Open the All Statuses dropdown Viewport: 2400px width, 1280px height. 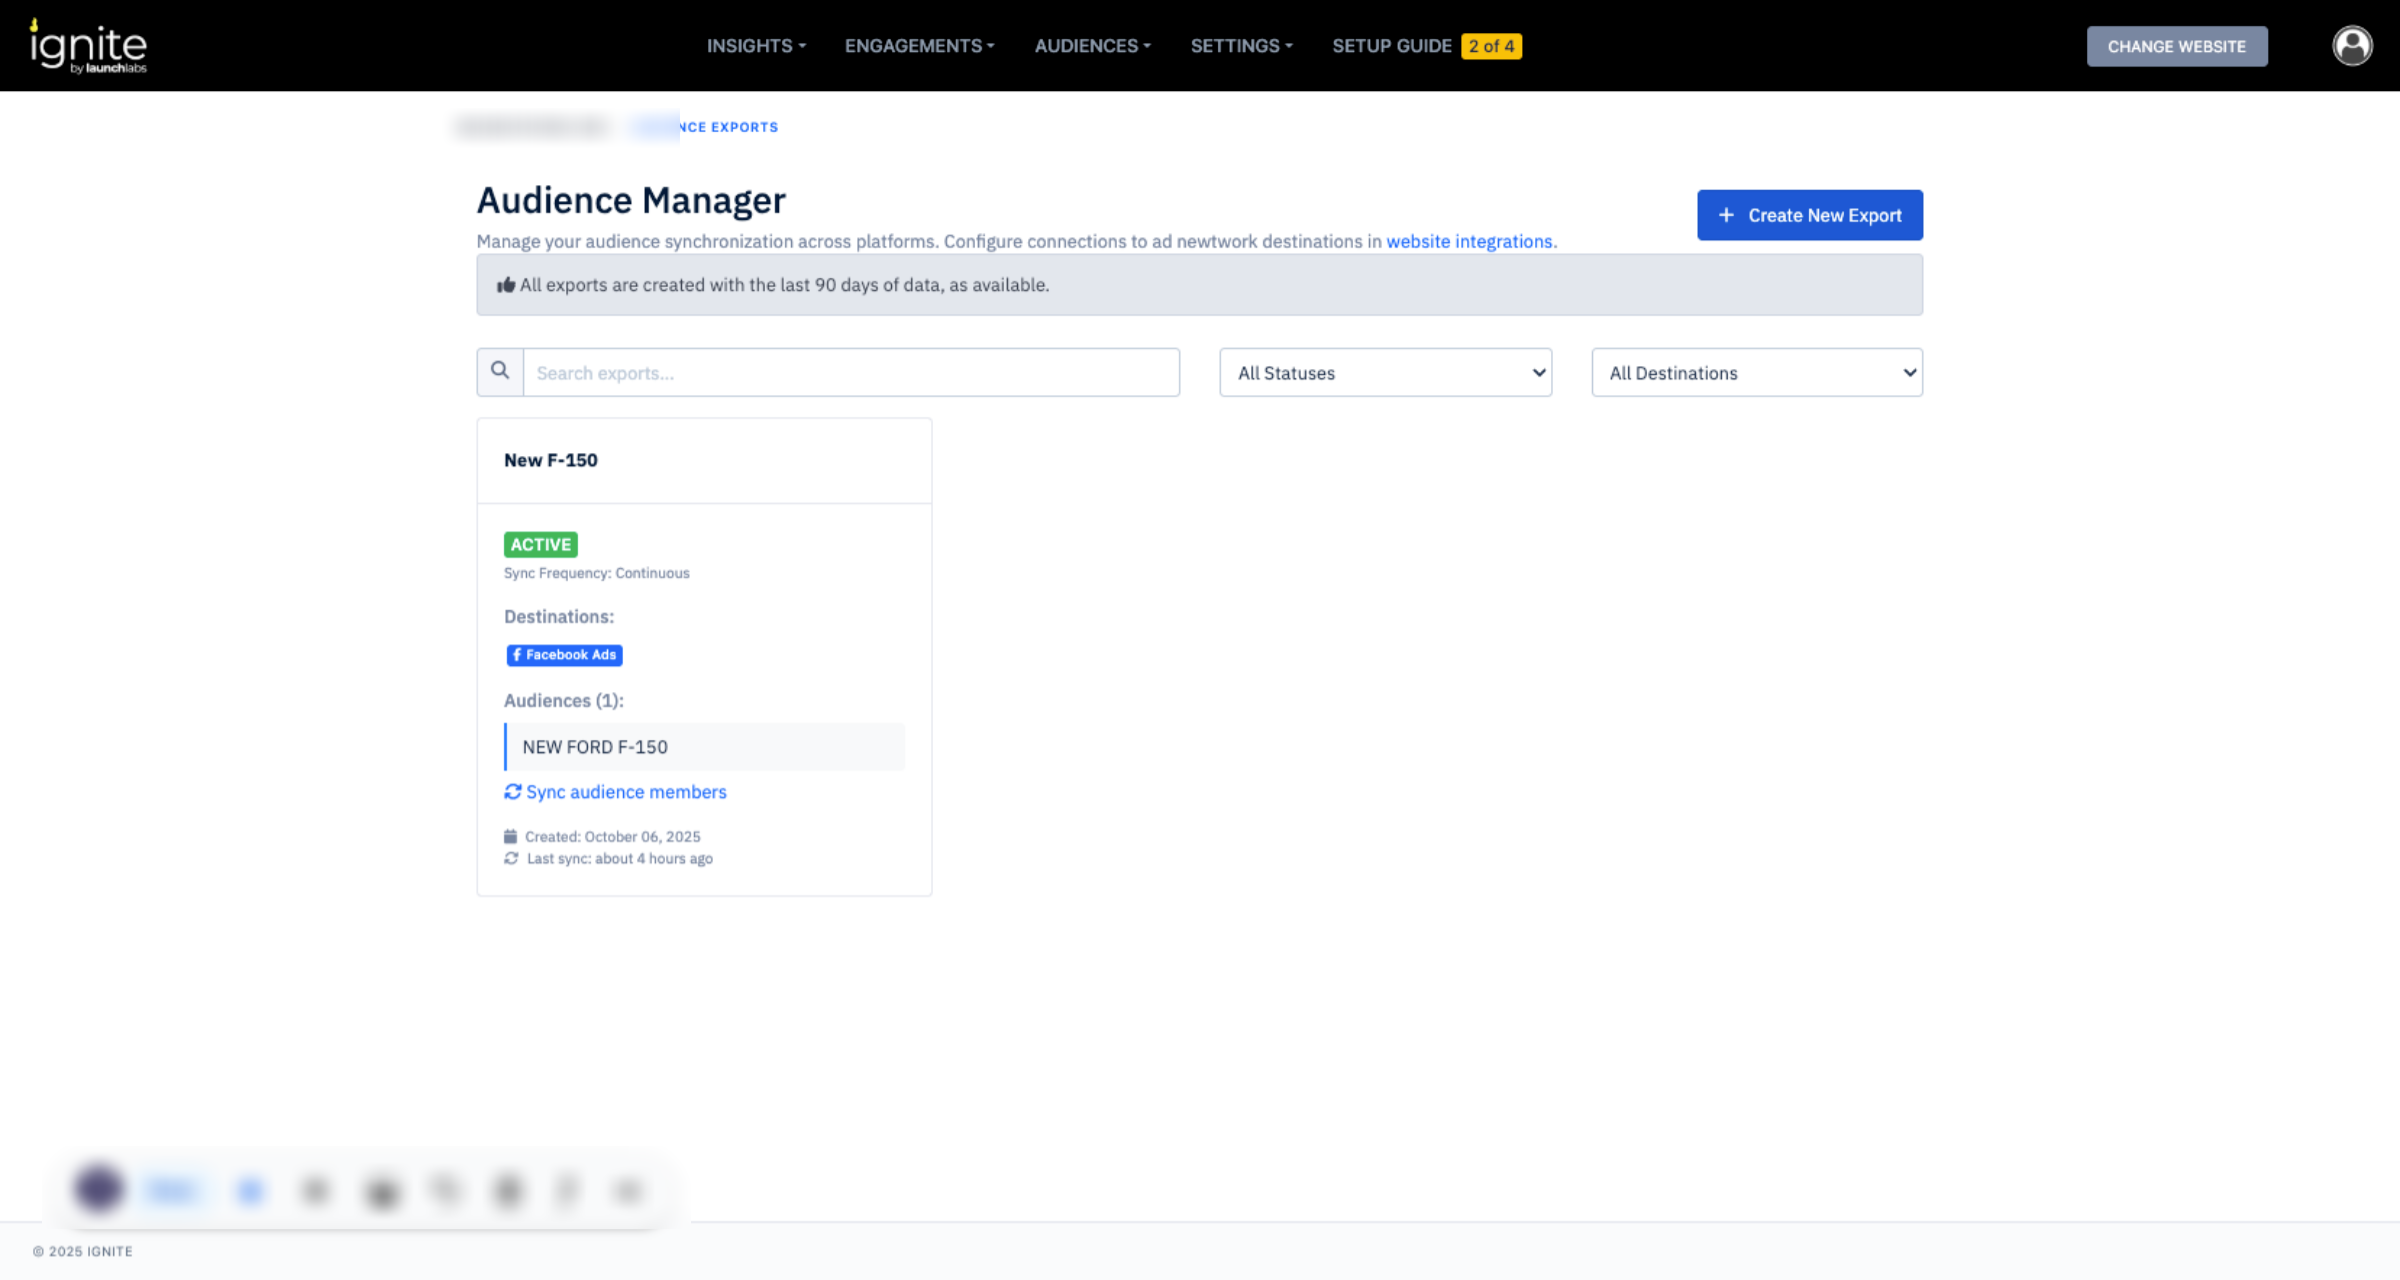point(1385,373)
